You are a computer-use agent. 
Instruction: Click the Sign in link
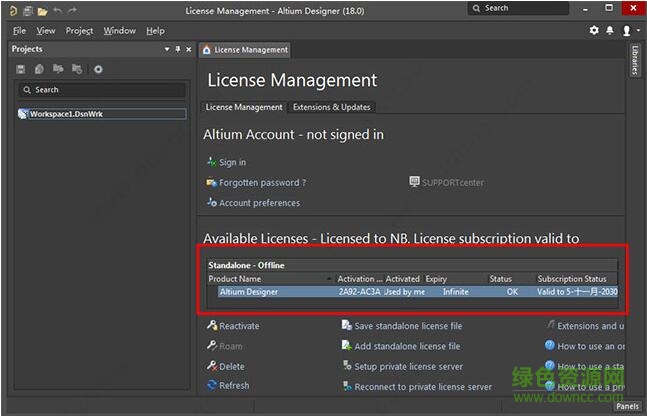[x=232, y=162]
